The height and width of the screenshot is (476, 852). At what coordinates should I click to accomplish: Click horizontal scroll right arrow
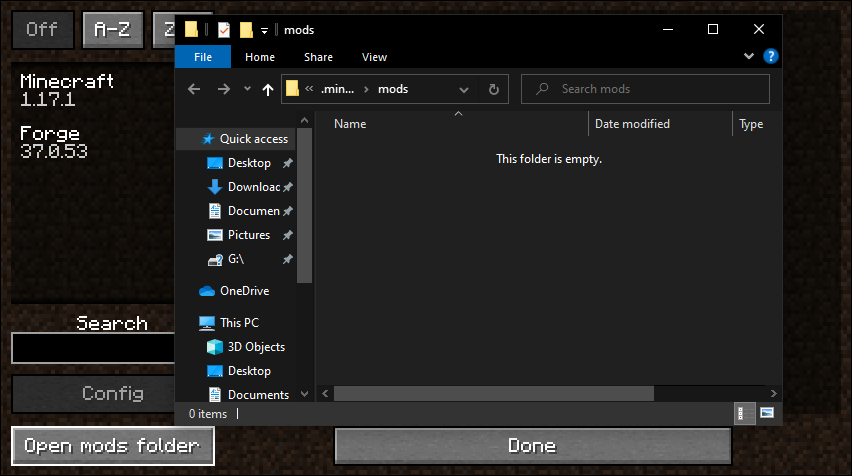click(x=774, y=393)
